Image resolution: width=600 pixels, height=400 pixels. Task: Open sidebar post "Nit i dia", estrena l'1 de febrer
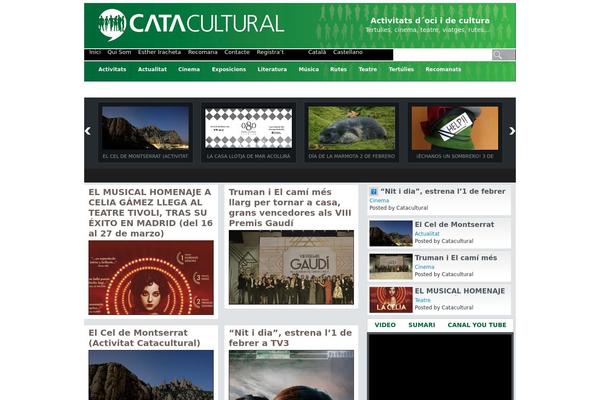point(443,191)
